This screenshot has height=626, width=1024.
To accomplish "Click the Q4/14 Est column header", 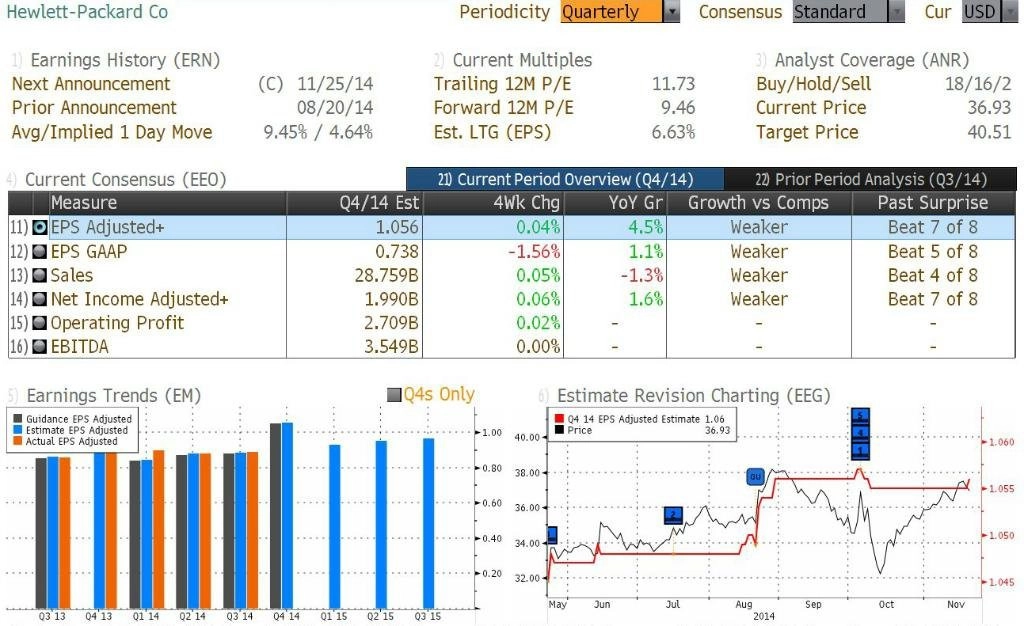I will 355,203.
